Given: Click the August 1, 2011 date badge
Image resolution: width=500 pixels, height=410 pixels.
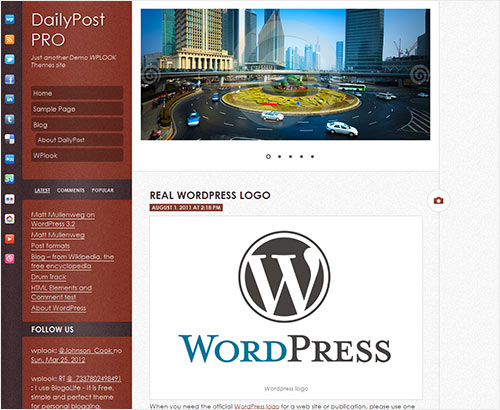Looking at the screenshot, I should point(186,208).
